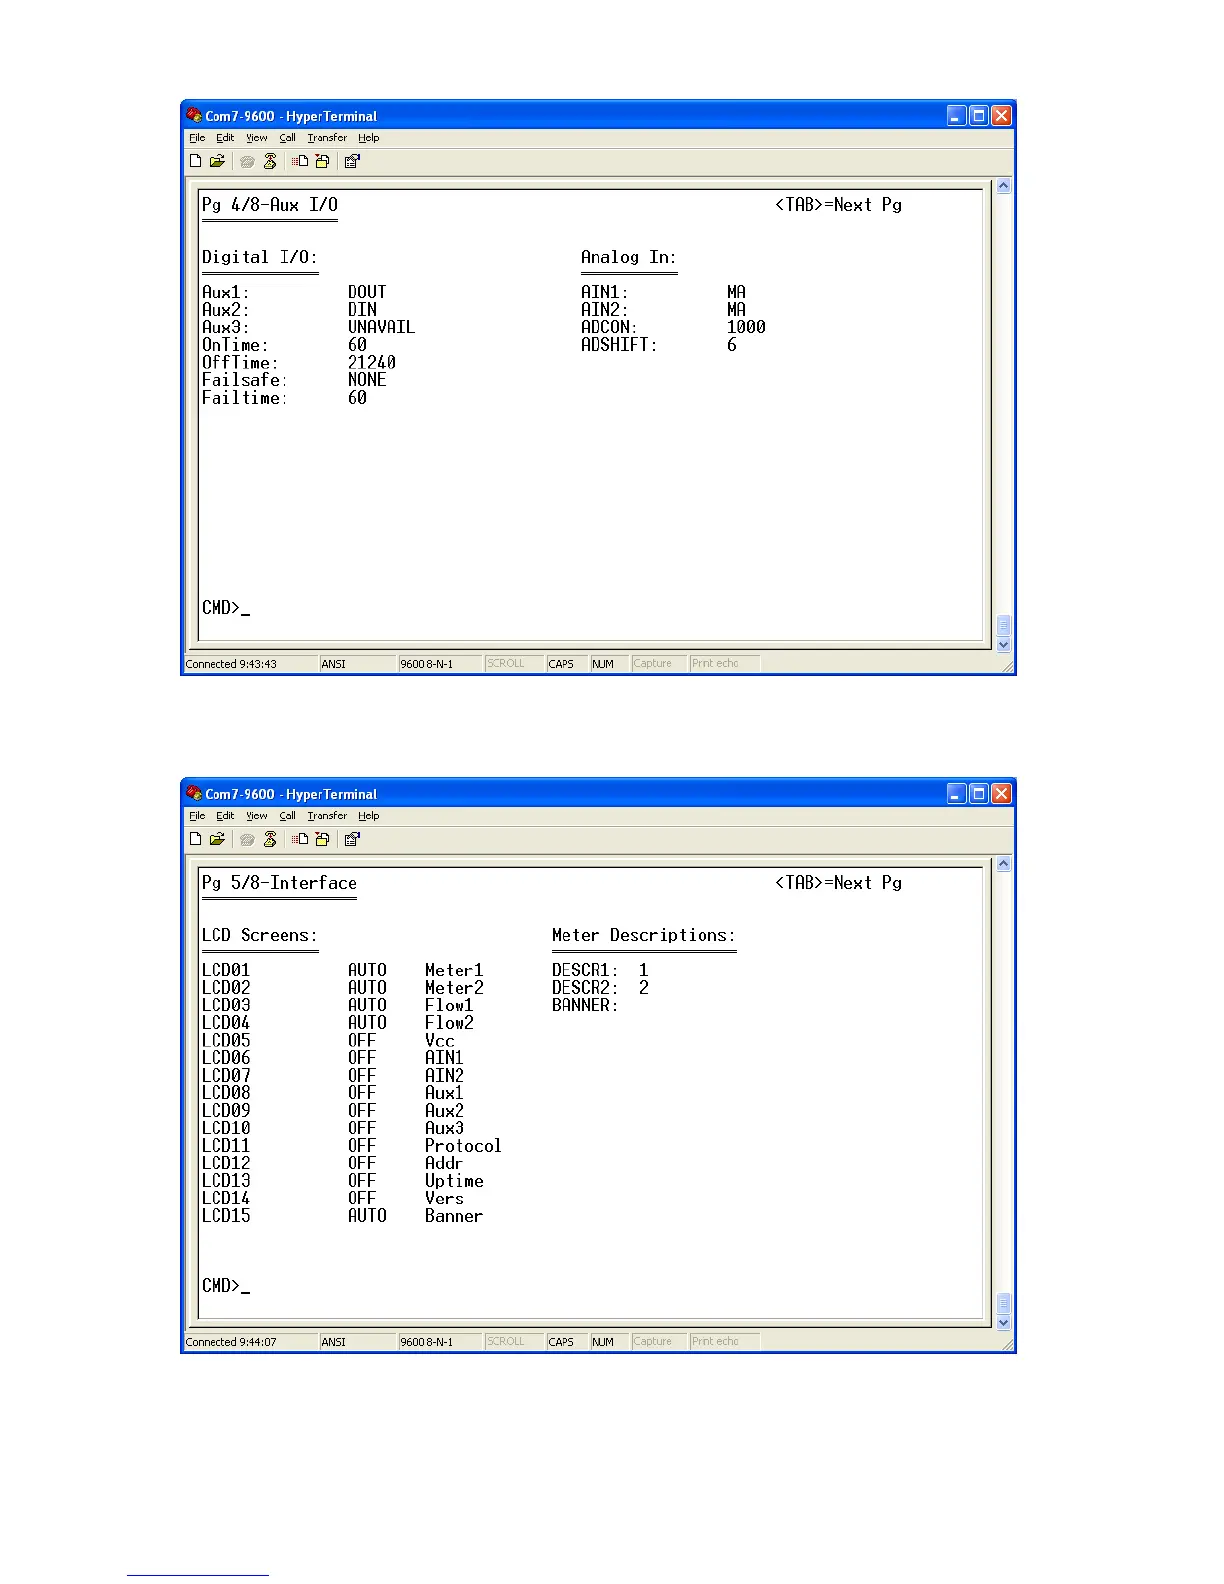Open Call menu in Aux I/O window

[287, 138]
